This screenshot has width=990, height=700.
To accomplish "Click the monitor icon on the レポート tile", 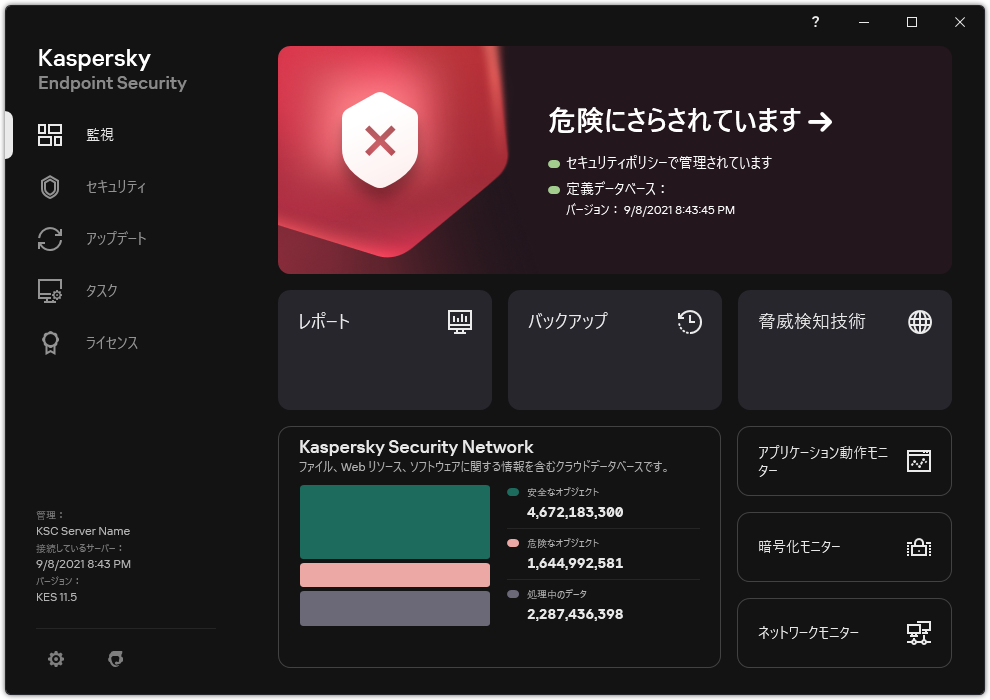I will (x=460, y=322).
